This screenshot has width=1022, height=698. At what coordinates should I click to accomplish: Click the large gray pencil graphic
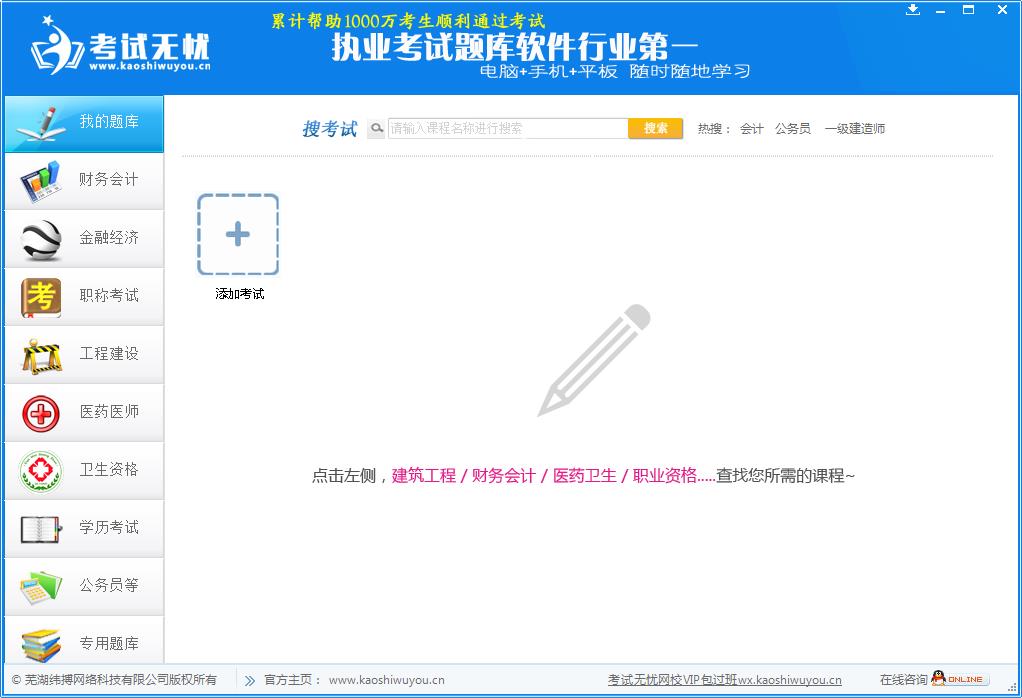[x=594, y=360]
